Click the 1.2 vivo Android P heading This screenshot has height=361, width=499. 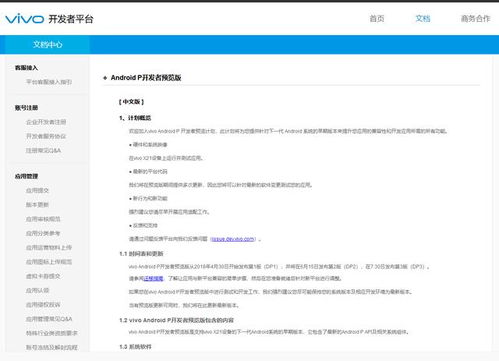(176, 320)
